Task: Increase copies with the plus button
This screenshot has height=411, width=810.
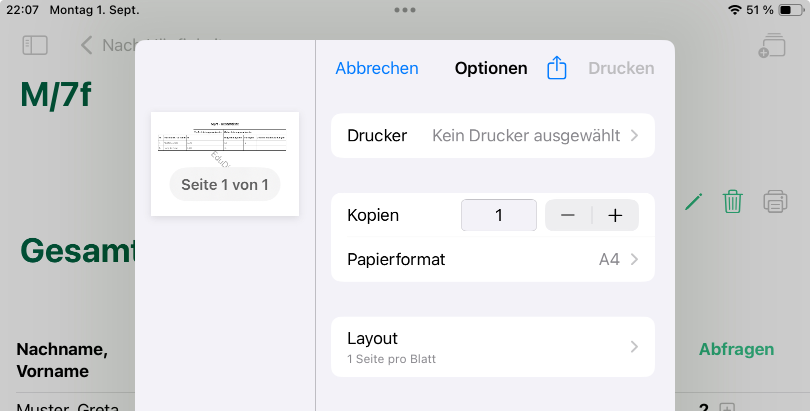Action: [615, 216]
